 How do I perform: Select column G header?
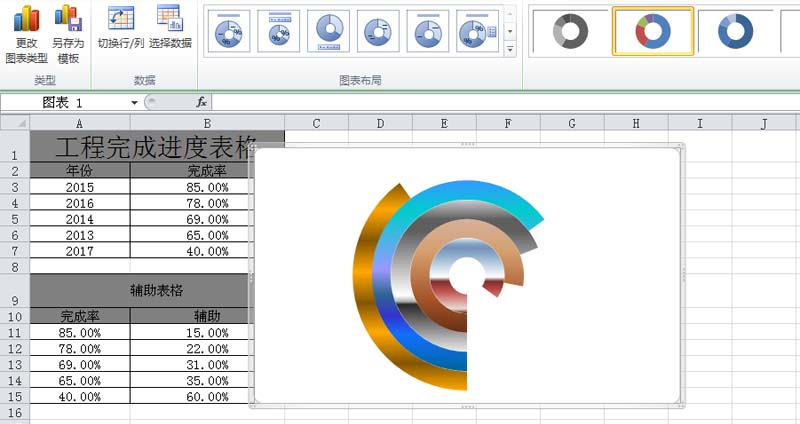click(572, 123)
